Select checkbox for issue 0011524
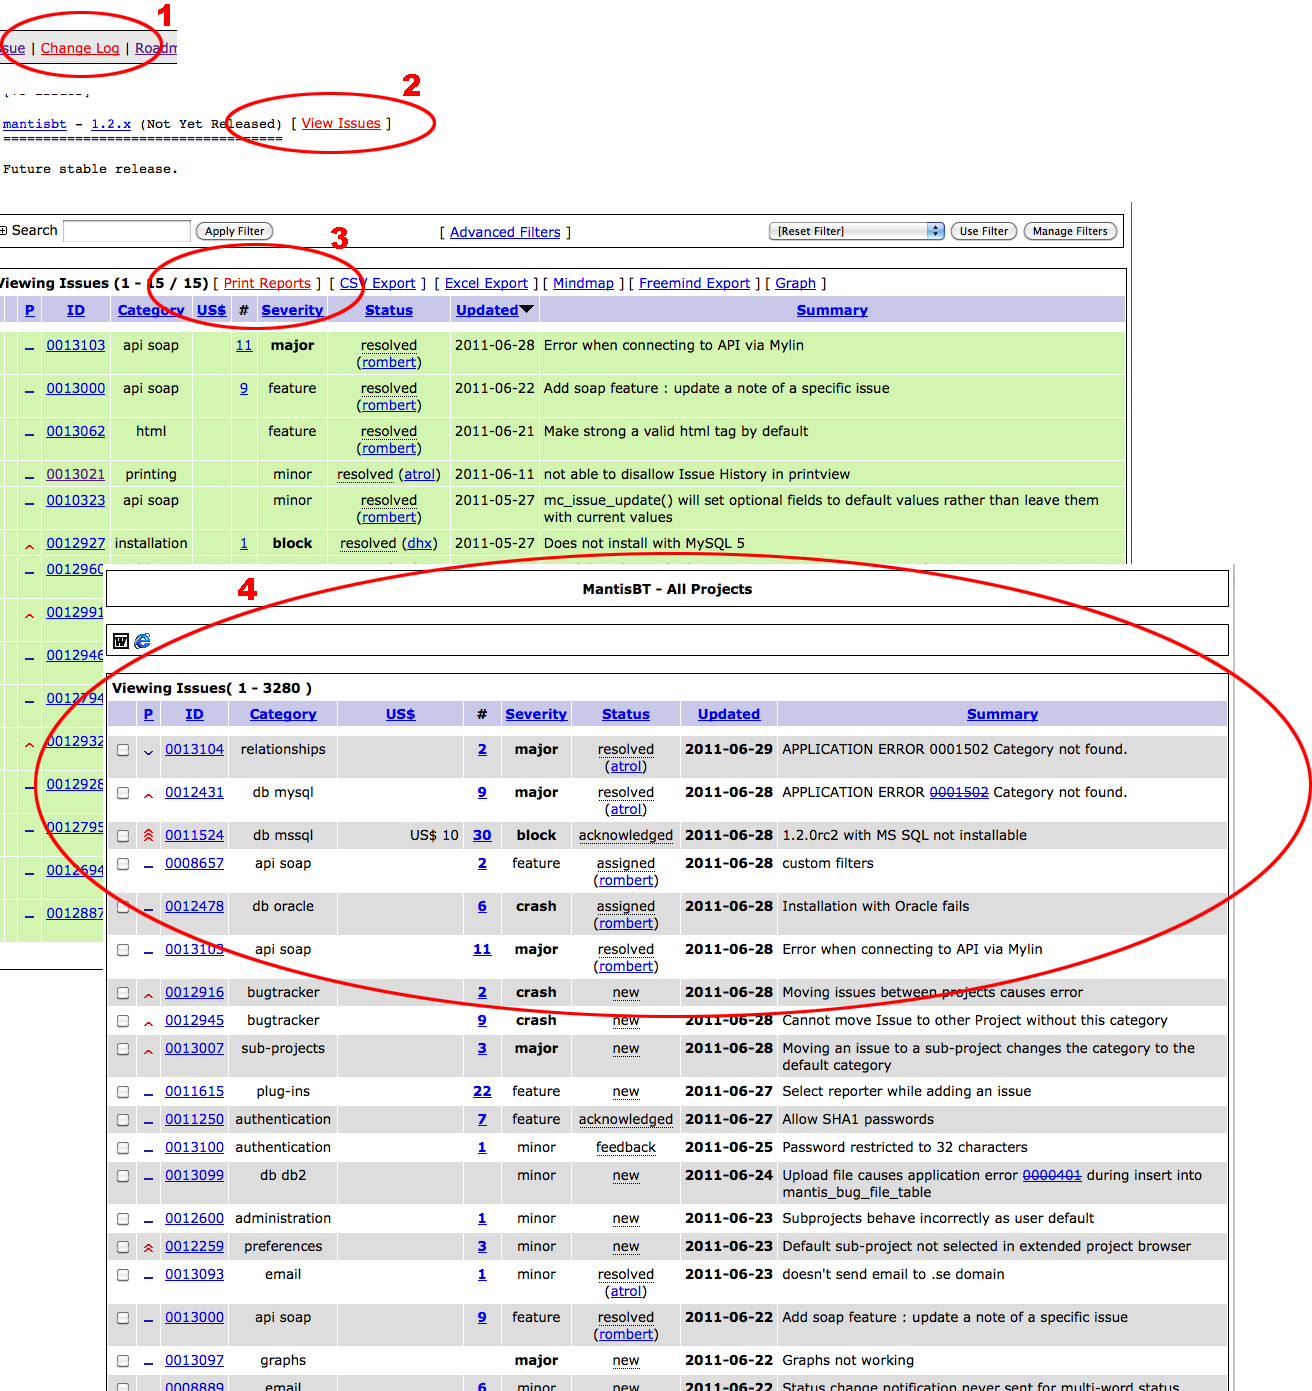Screen dimensions: 1312x1391 pos(123,836)
